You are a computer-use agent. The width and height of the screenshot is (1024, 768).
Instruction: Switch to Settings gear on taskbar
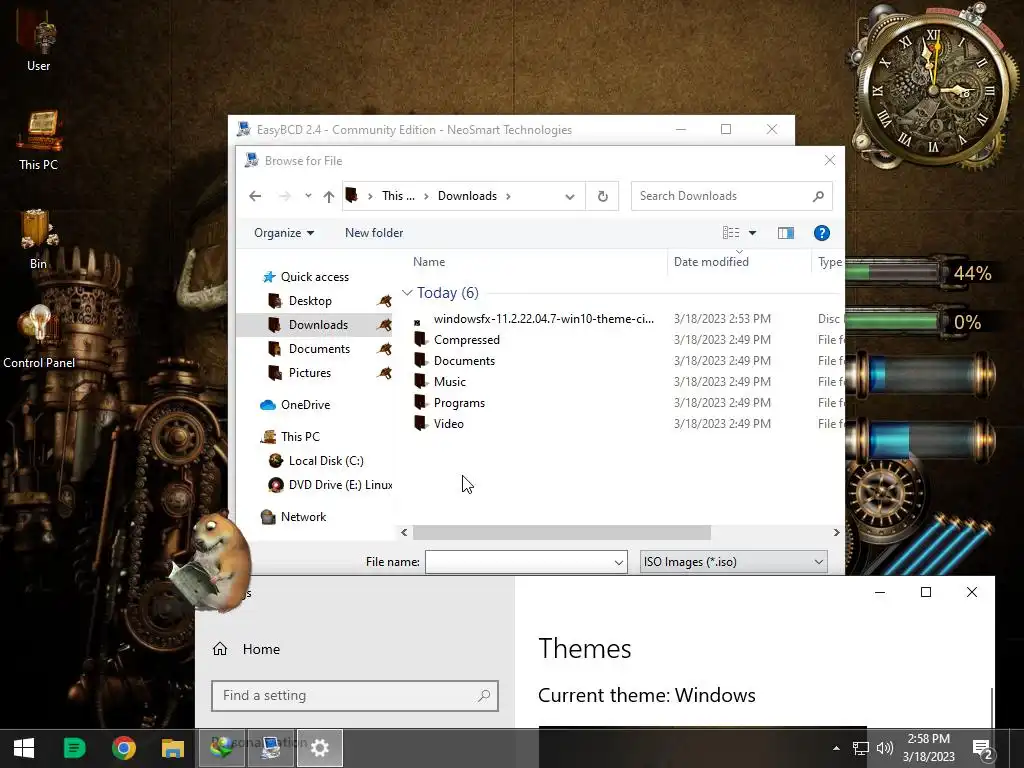[x=319, y=748]
